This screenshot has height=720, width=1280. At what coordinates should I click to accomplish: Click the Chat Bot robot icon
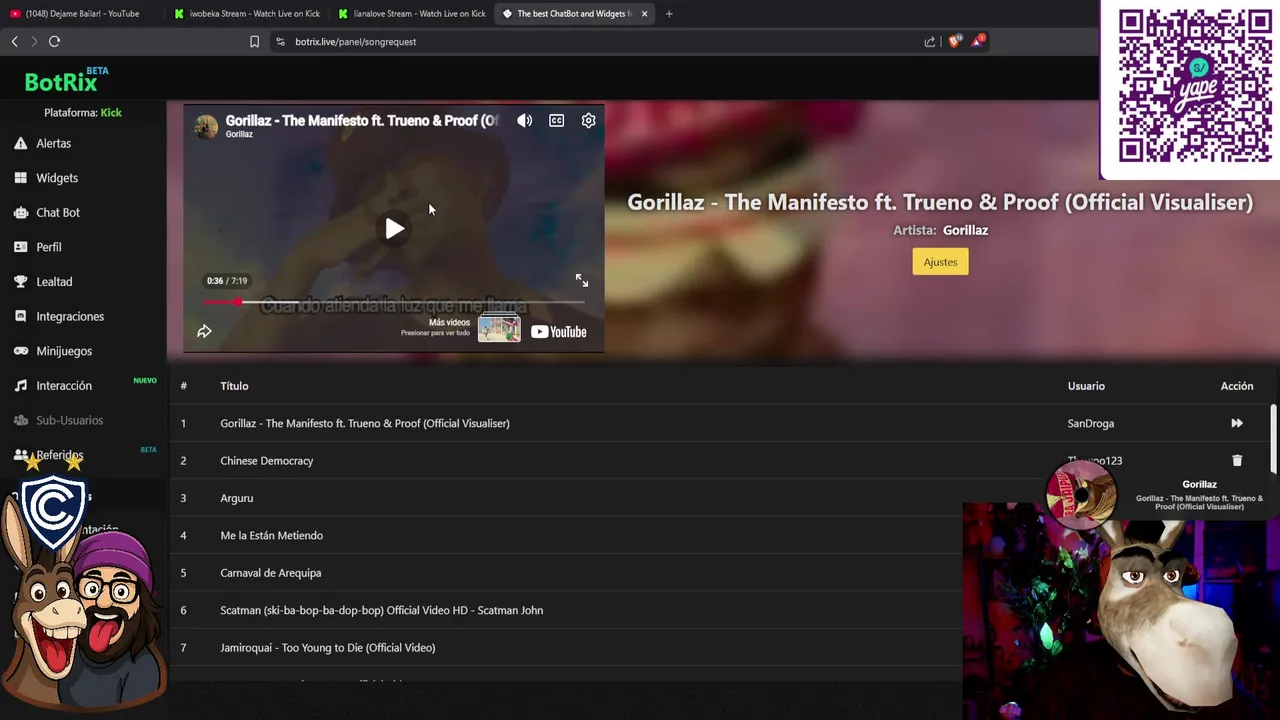tap(20, 212)
